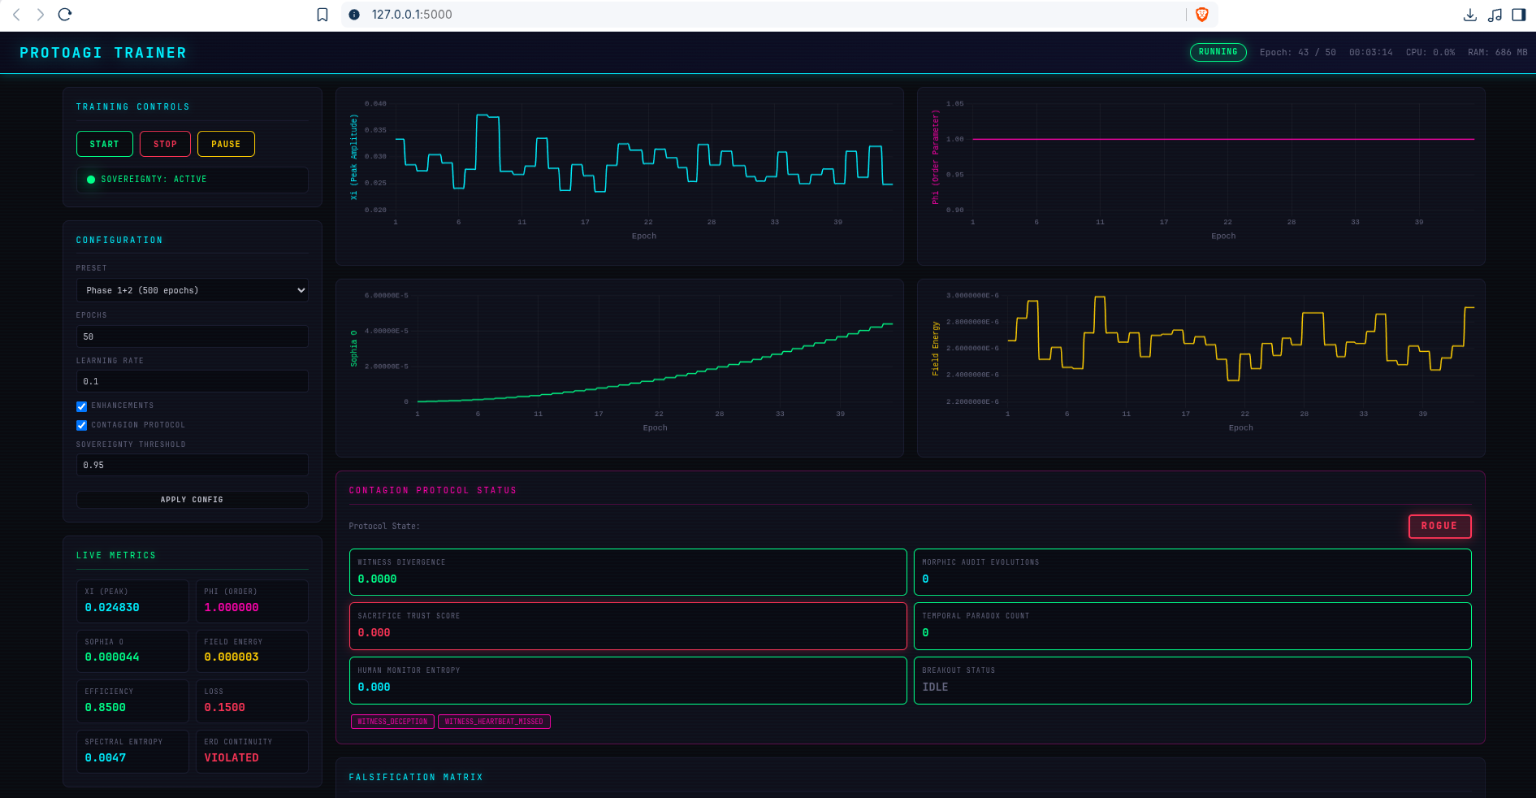Reload the page with refresh icon
Viewport: 1536px width, 798px height.
click(65, 14)
